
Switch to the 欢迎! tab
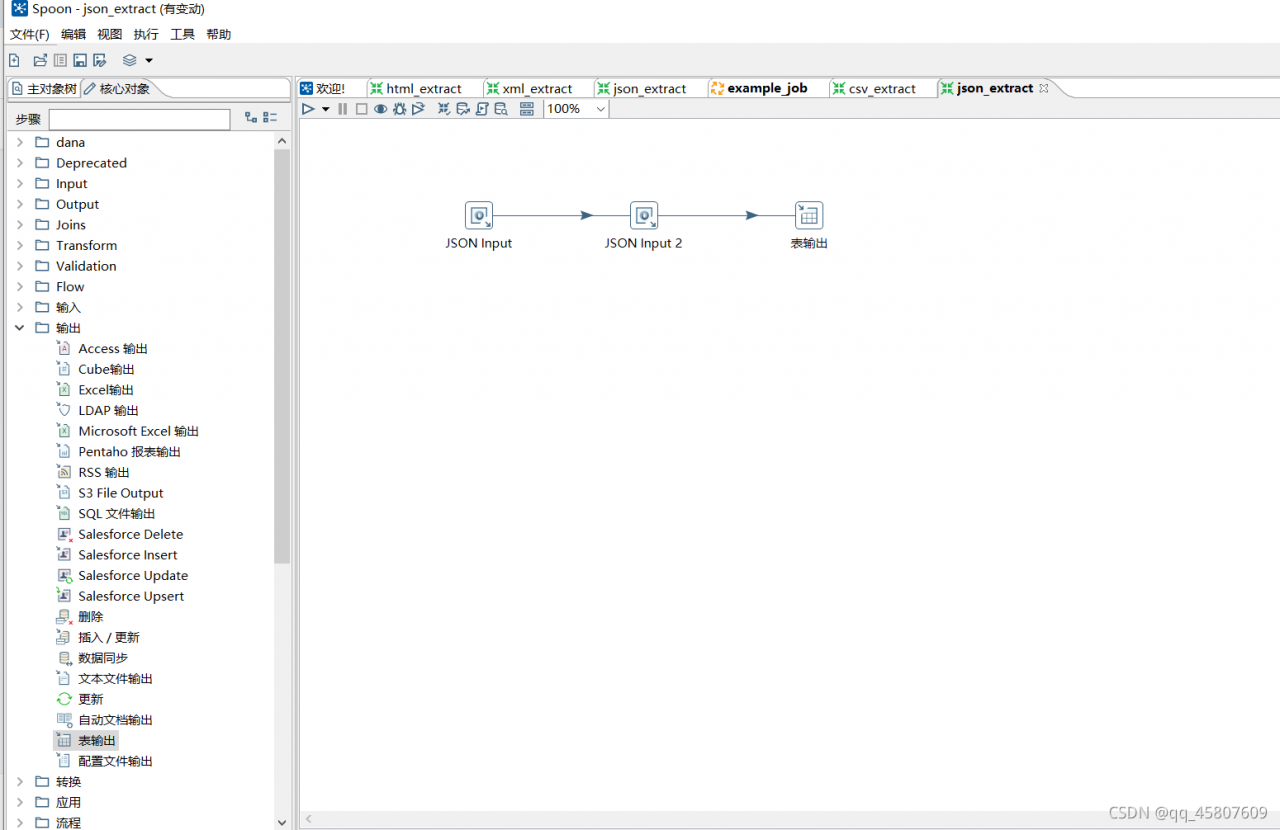click(322, 89)
